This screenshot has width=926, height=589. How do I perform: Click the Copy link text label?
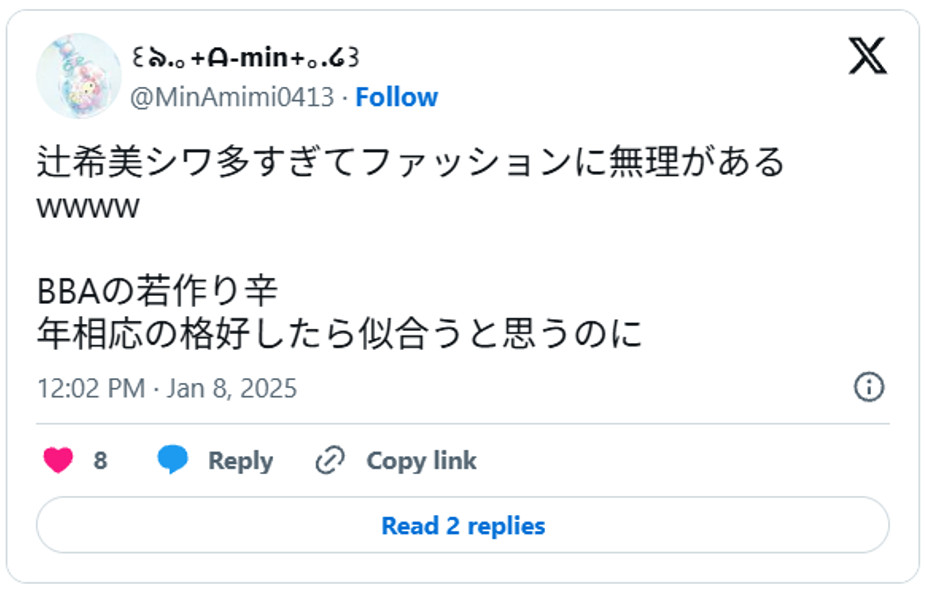pyautogui.click(x=420, y=460)
